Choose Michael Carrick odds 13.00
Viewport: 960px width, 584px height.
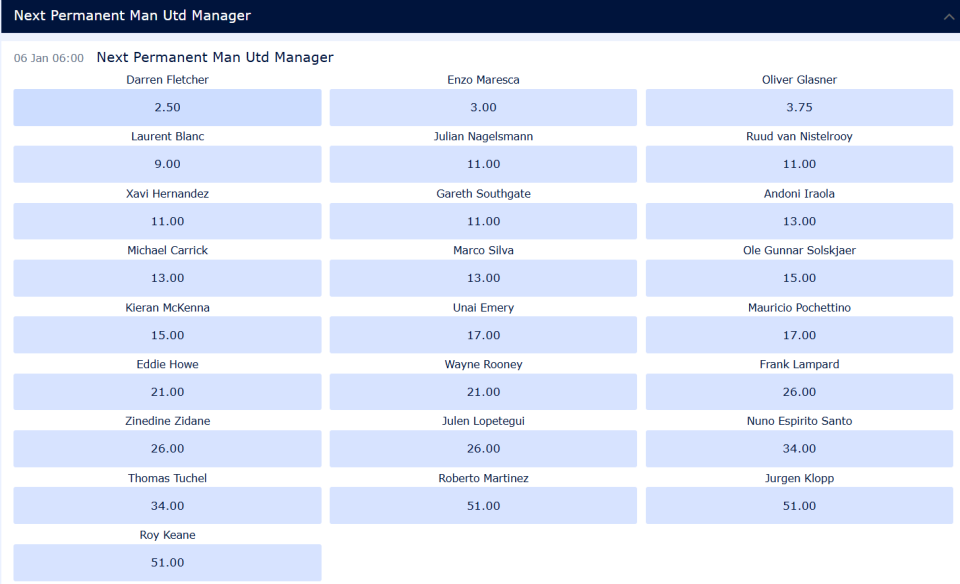[x=167, y=278]
